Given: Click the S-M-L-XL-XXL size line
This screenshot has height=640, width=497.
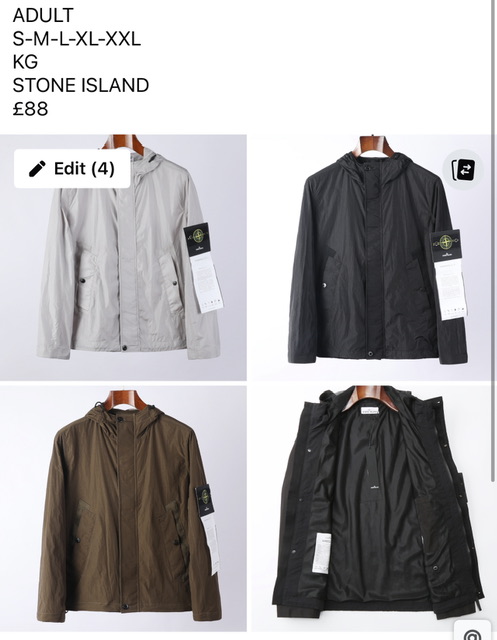Looking at the screenshot, I should pyautogui.click(x=77, y=39).
